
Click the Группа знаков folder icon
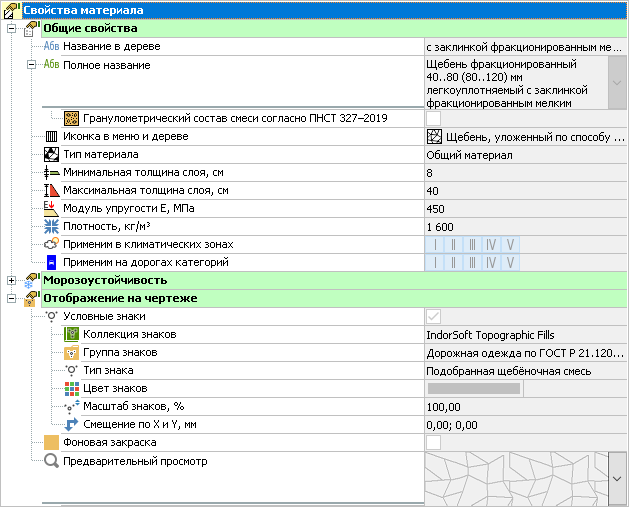71,352
